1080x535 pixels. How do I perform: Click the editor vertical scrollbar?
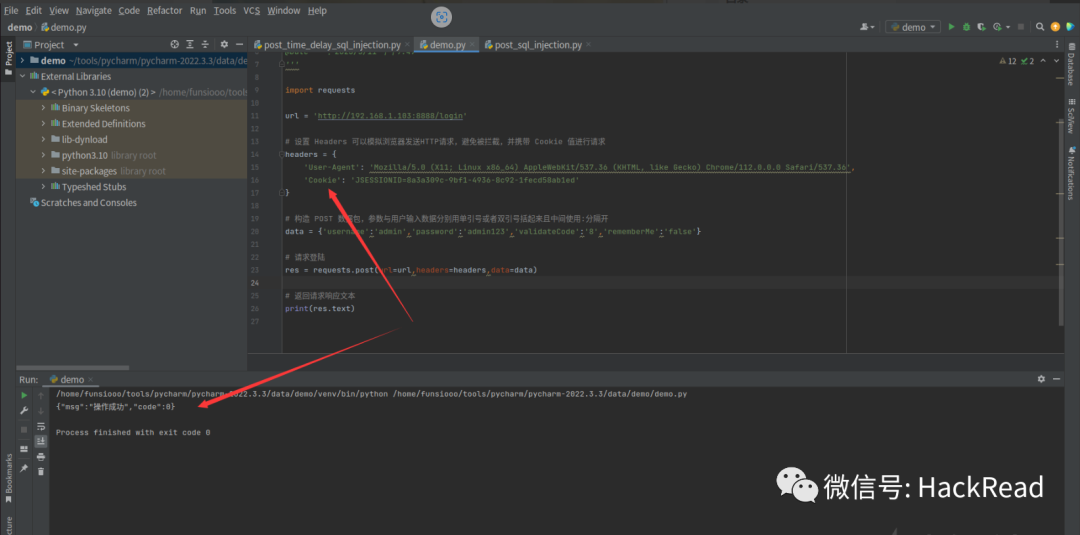(x=1061, y=222)
